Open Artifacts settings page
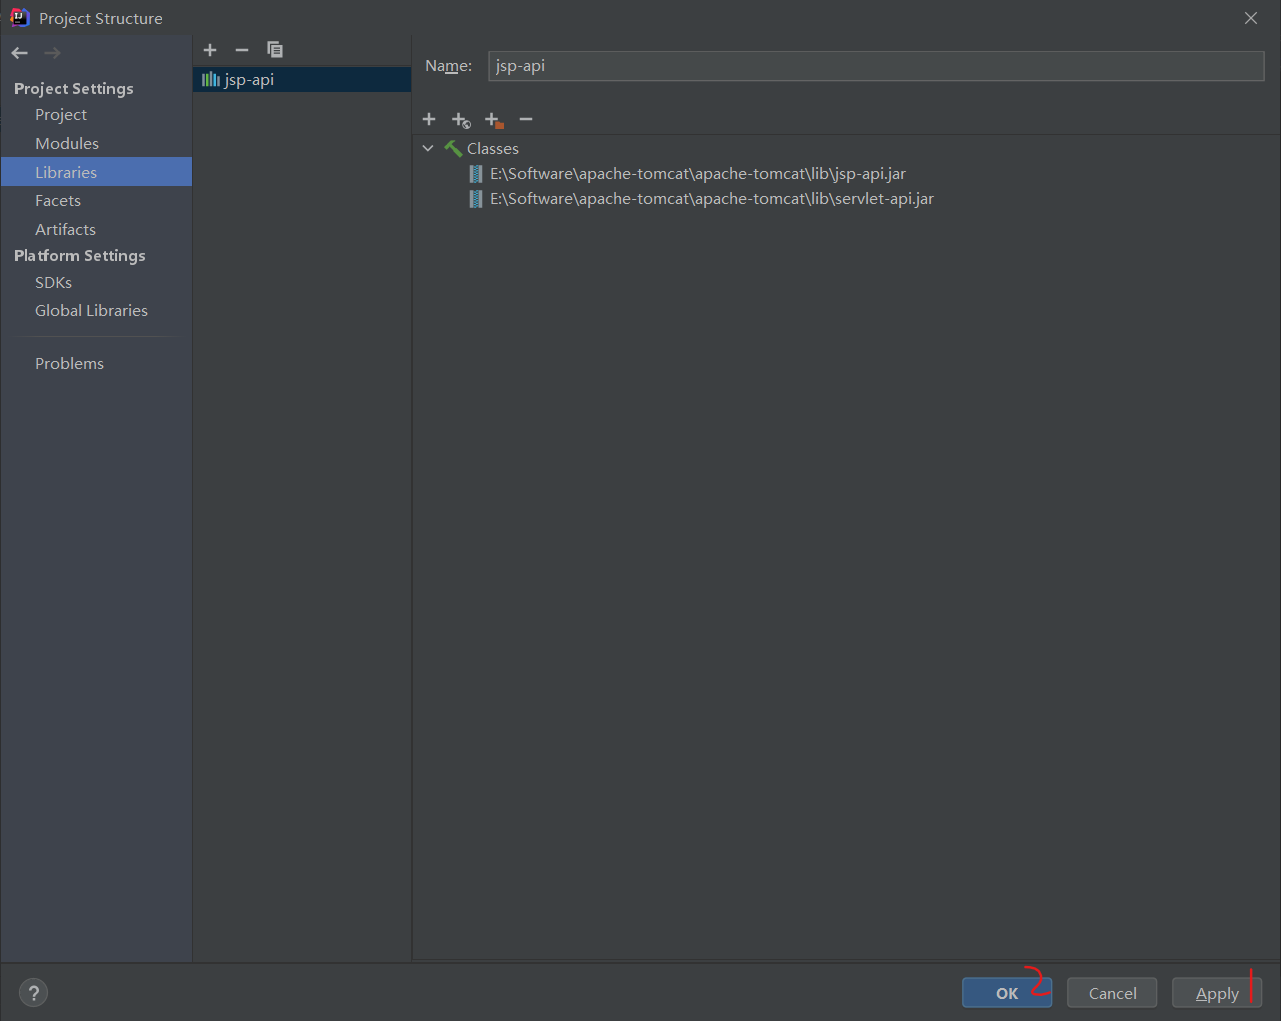Viewport: 1281px width, 1021px height. 65,230
